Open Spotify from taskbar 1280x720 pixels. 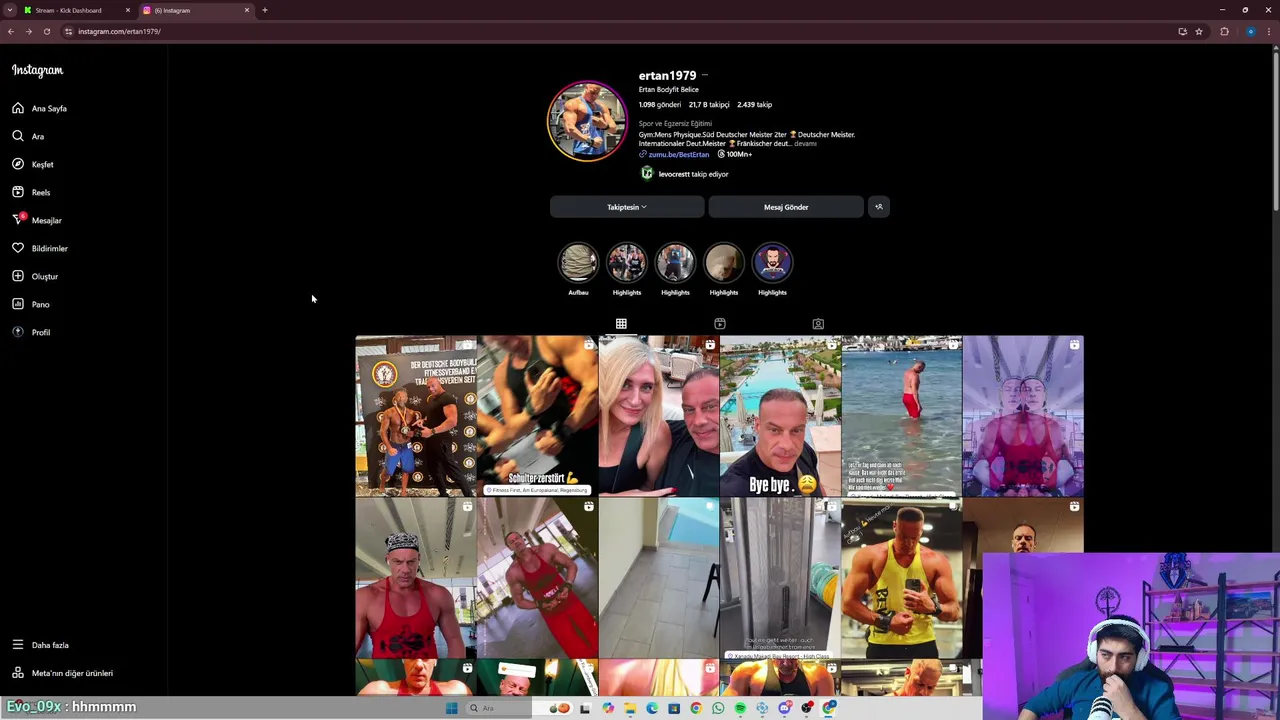coord(740,708)
